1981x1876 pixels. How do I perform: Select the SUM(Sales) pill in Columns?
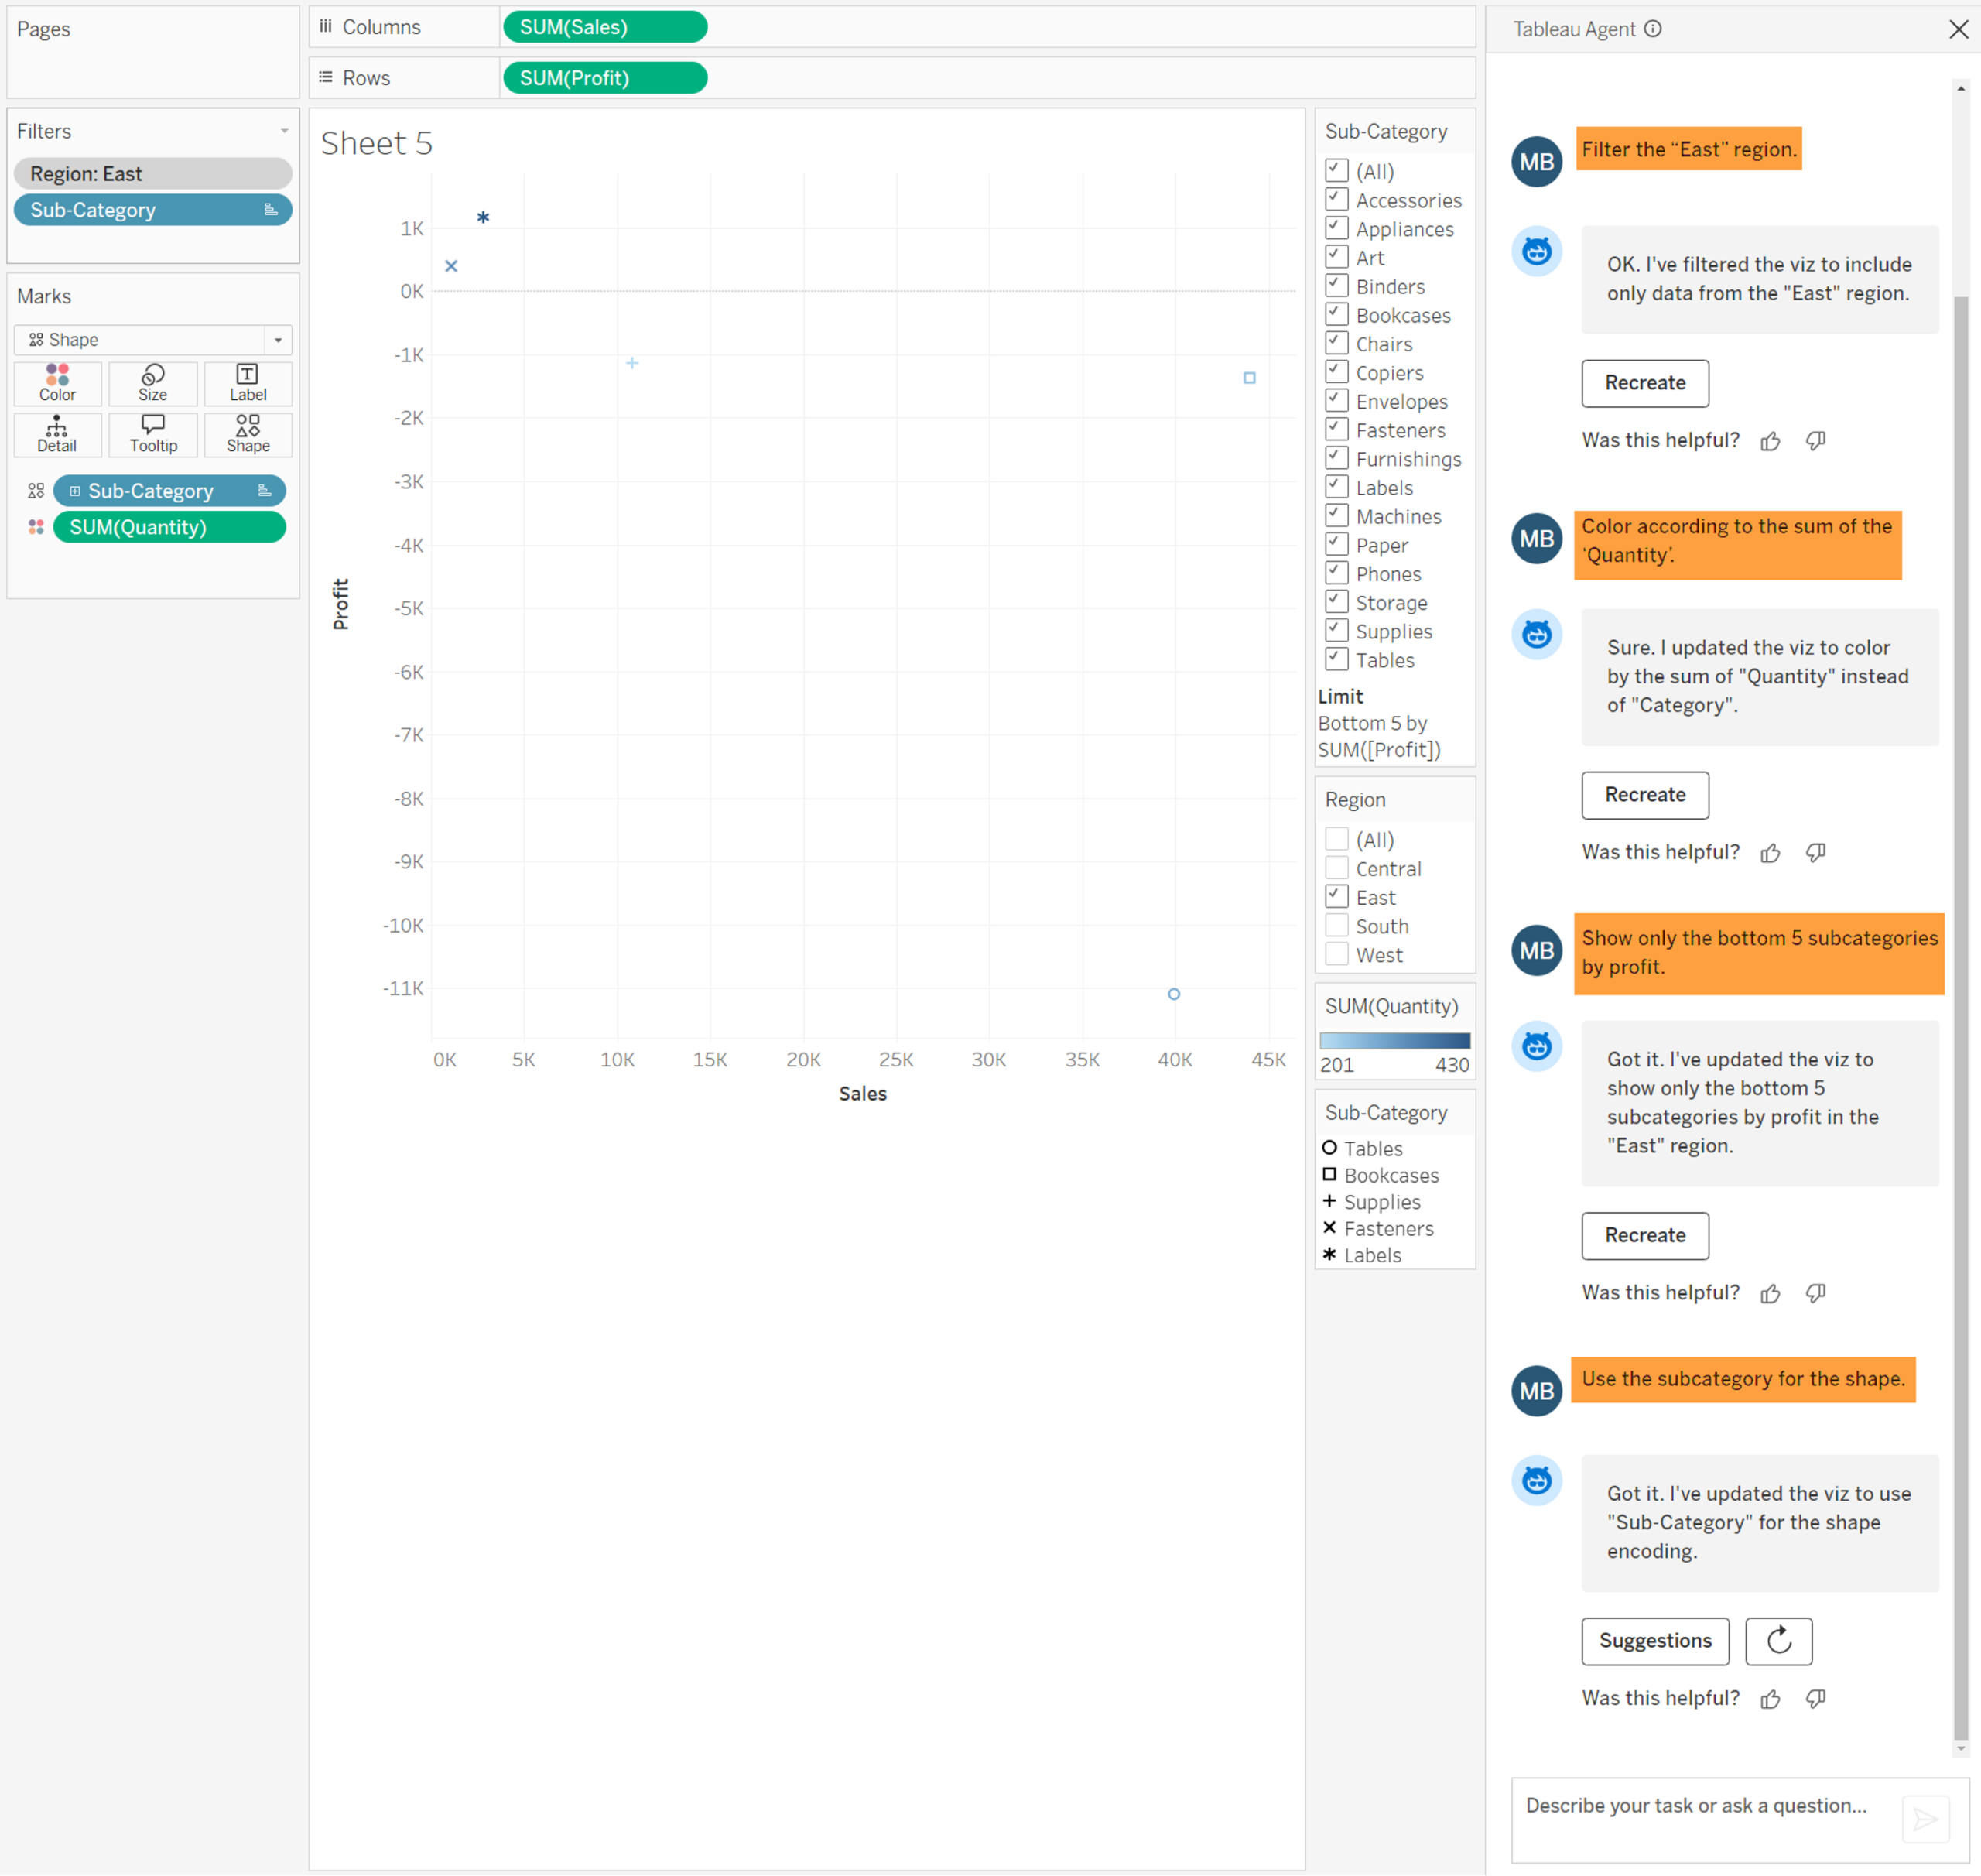(604, 27)
